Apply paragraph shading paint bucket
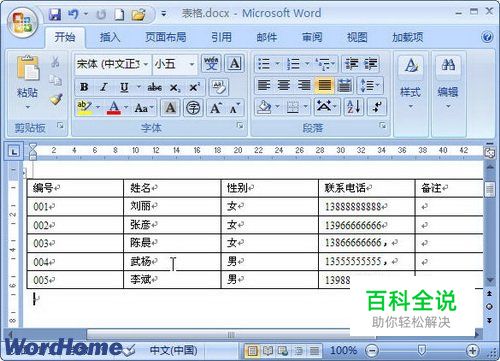500x361 pixels. click(264, 107)
